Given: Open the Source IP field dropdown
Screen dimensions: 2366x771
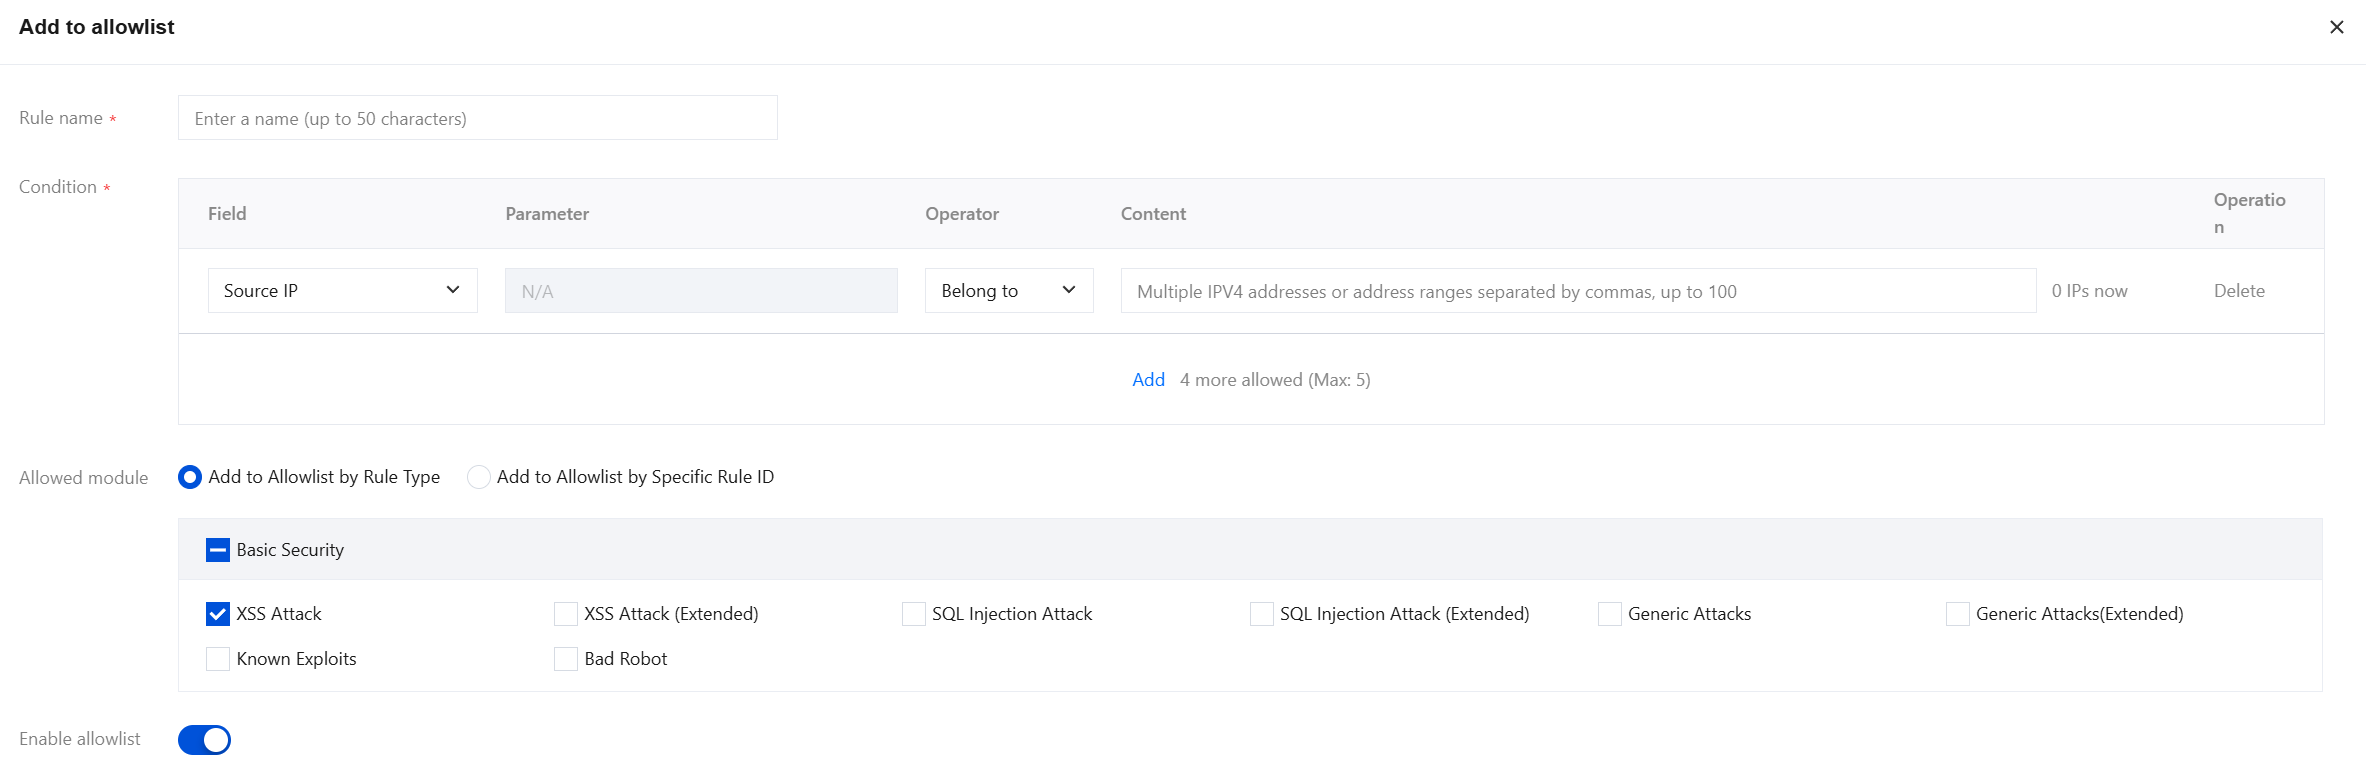Looking at the screenshot, I should coord(342,291).
